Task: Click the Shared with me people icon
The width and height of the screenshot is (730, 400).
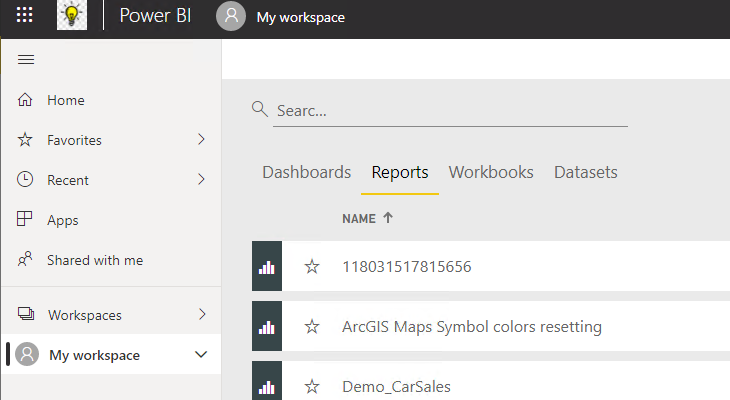Action: tap(25, 259)
